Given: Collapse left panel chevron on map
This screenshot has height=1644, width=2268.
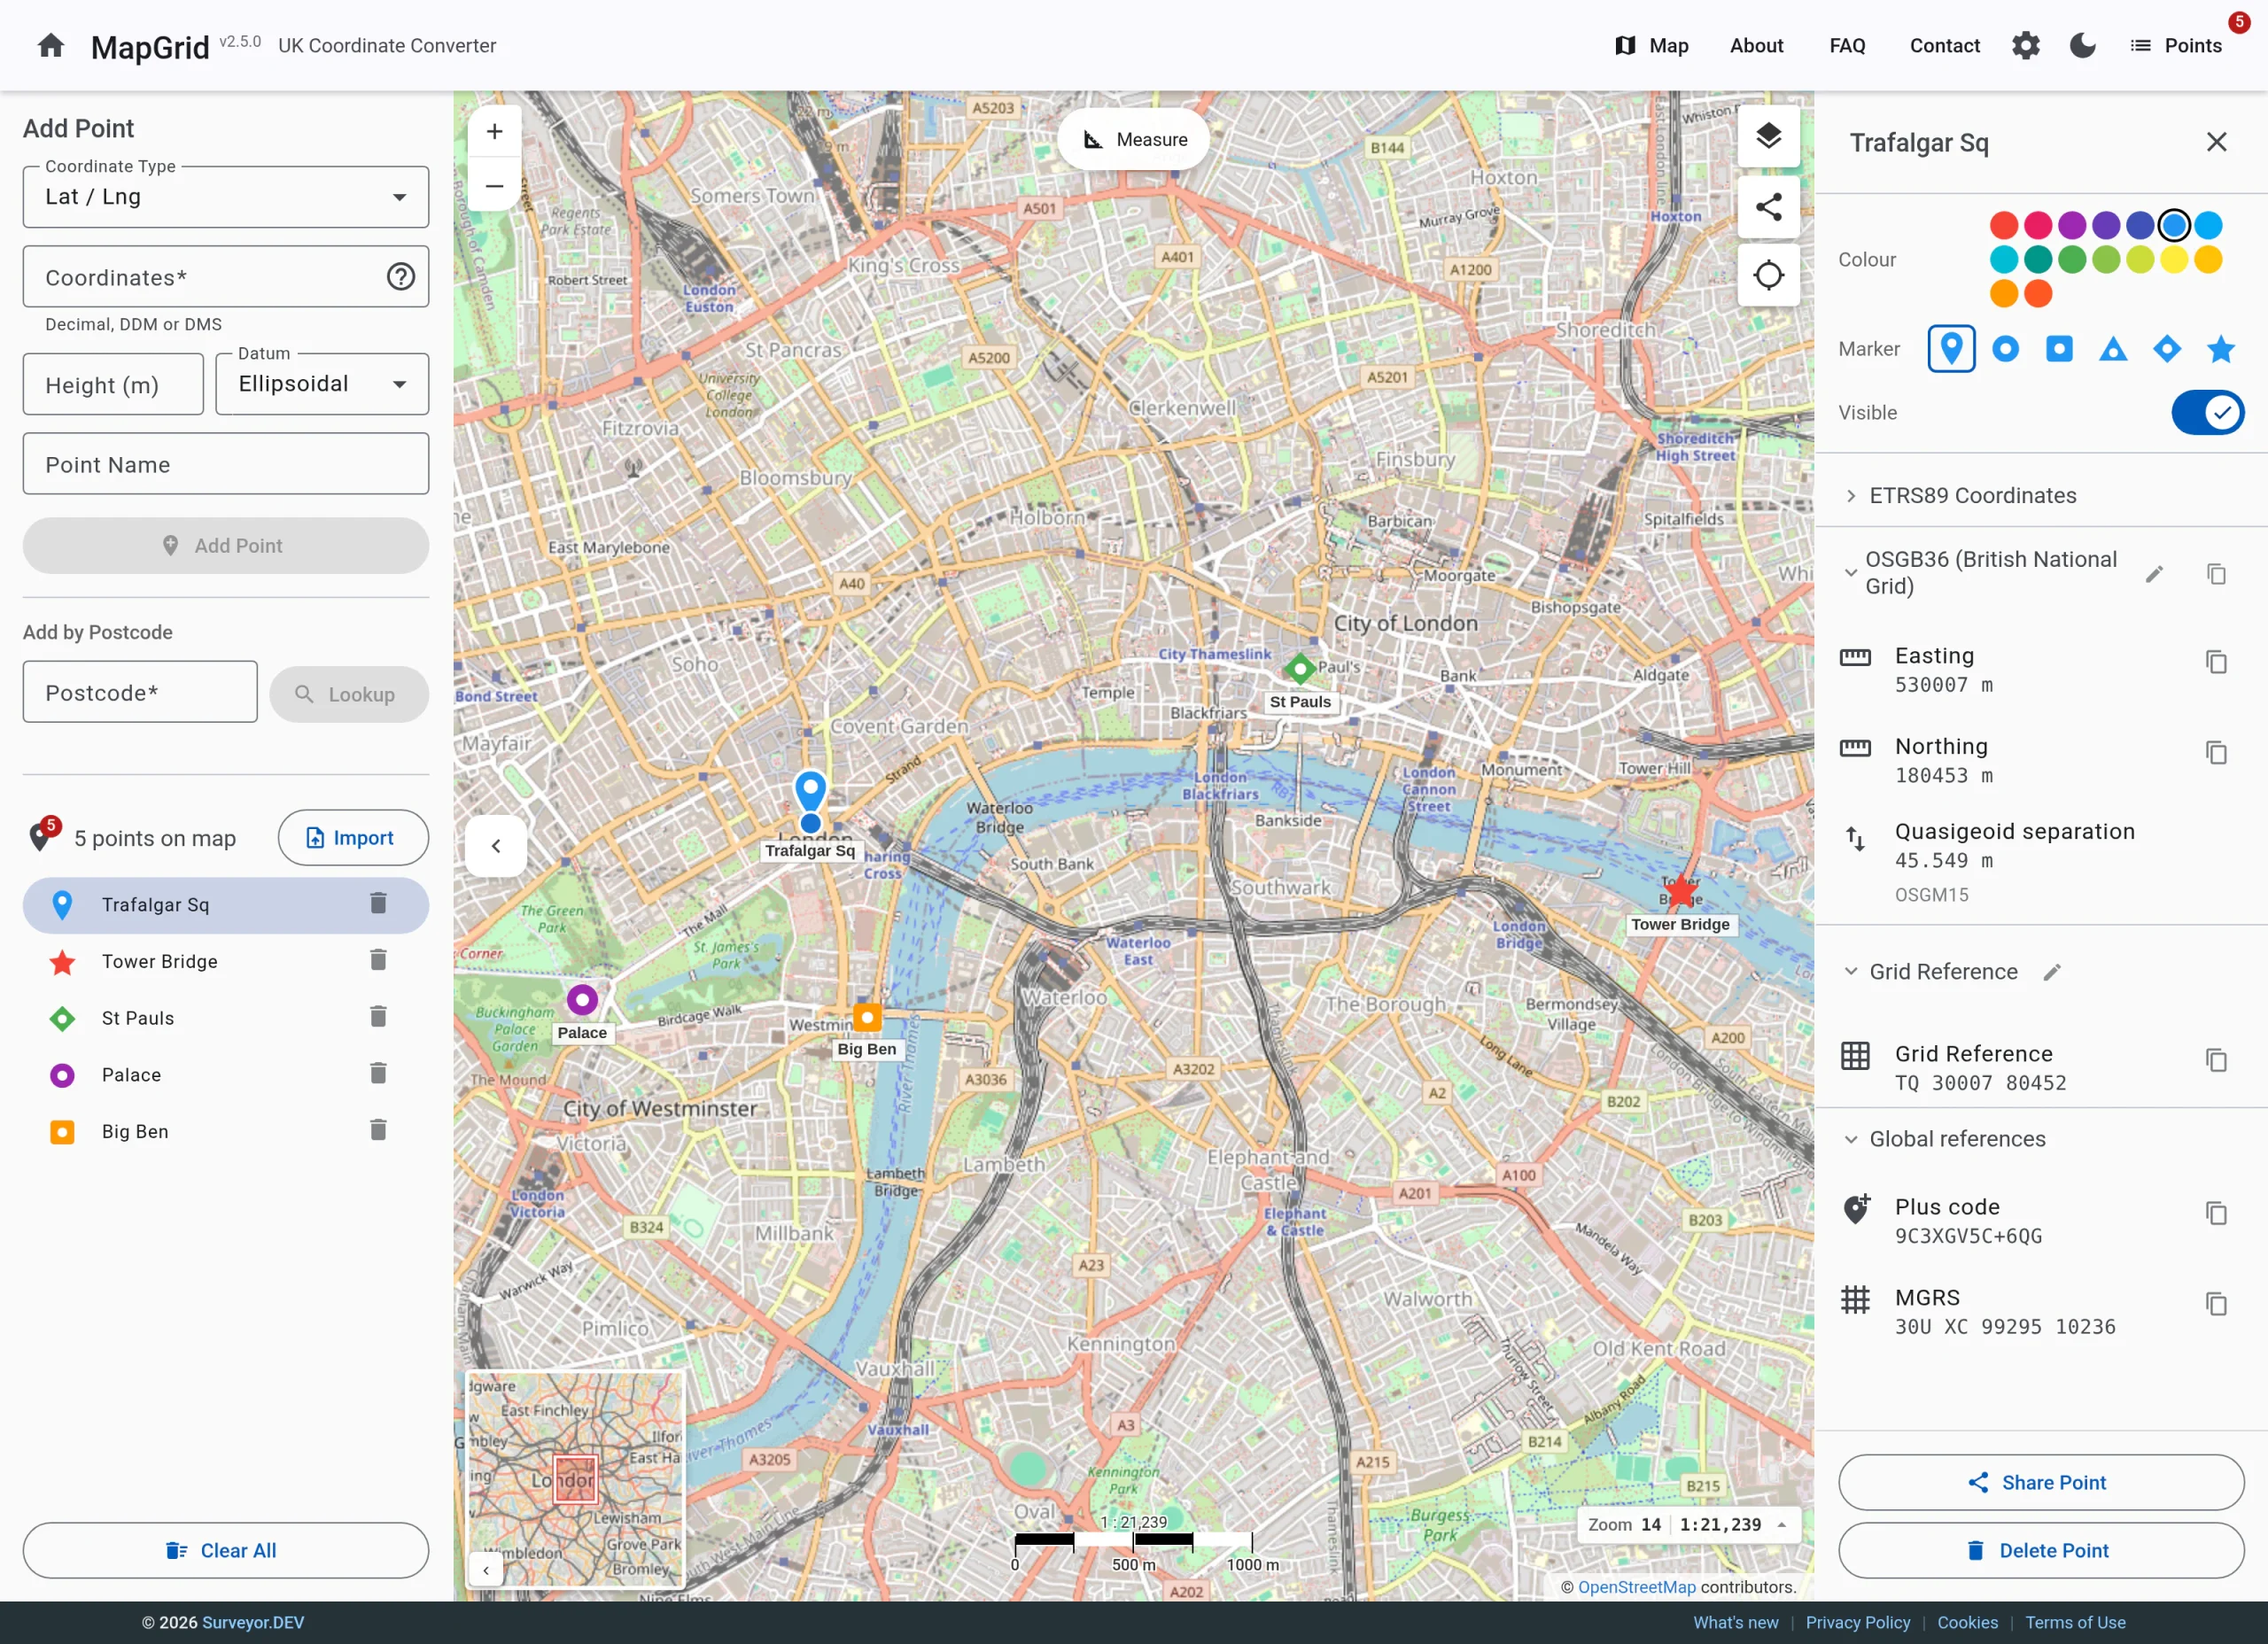Looking at the screenshot, I should click(495, 846).
